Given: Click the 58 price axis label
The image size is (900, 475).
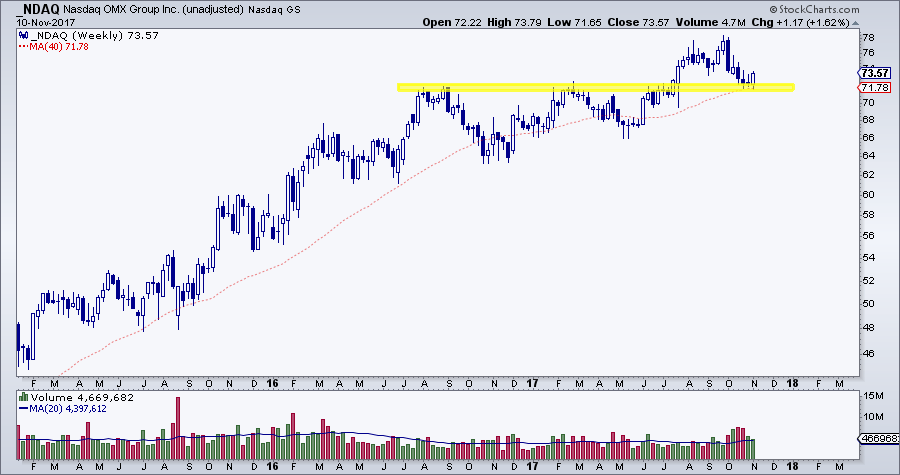Looking at the screenshot, I should (868, 215).
